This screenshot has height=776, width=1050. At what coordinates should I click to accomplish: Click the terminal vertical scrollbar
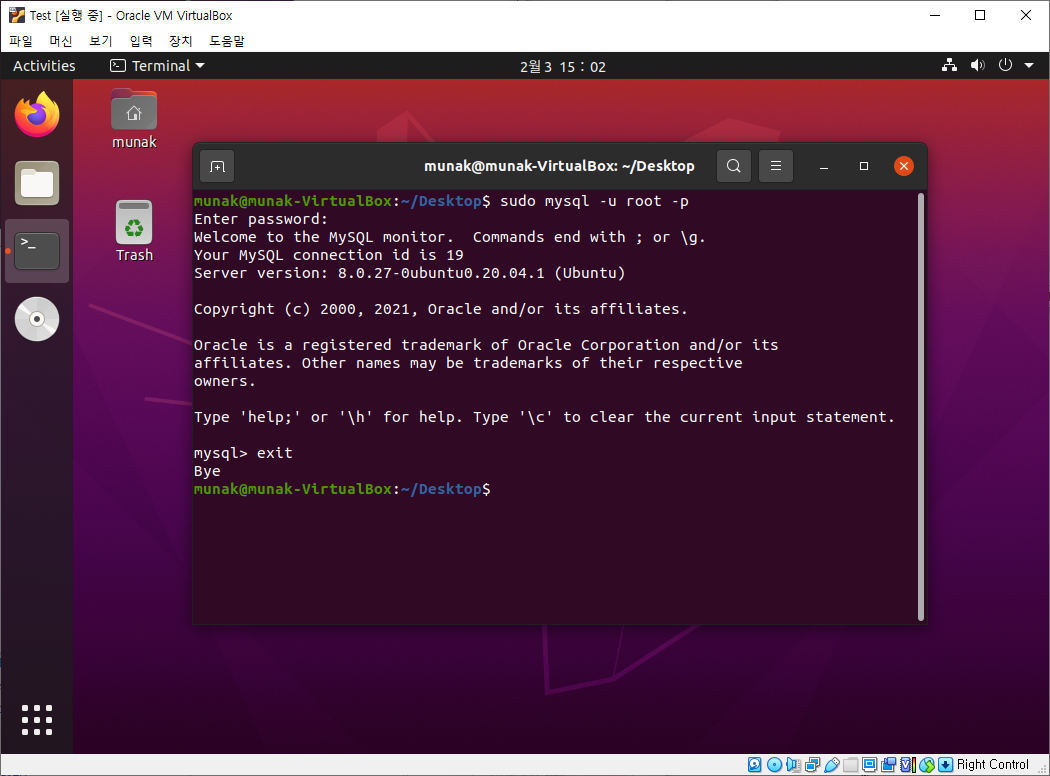click(x=921, y=406)
